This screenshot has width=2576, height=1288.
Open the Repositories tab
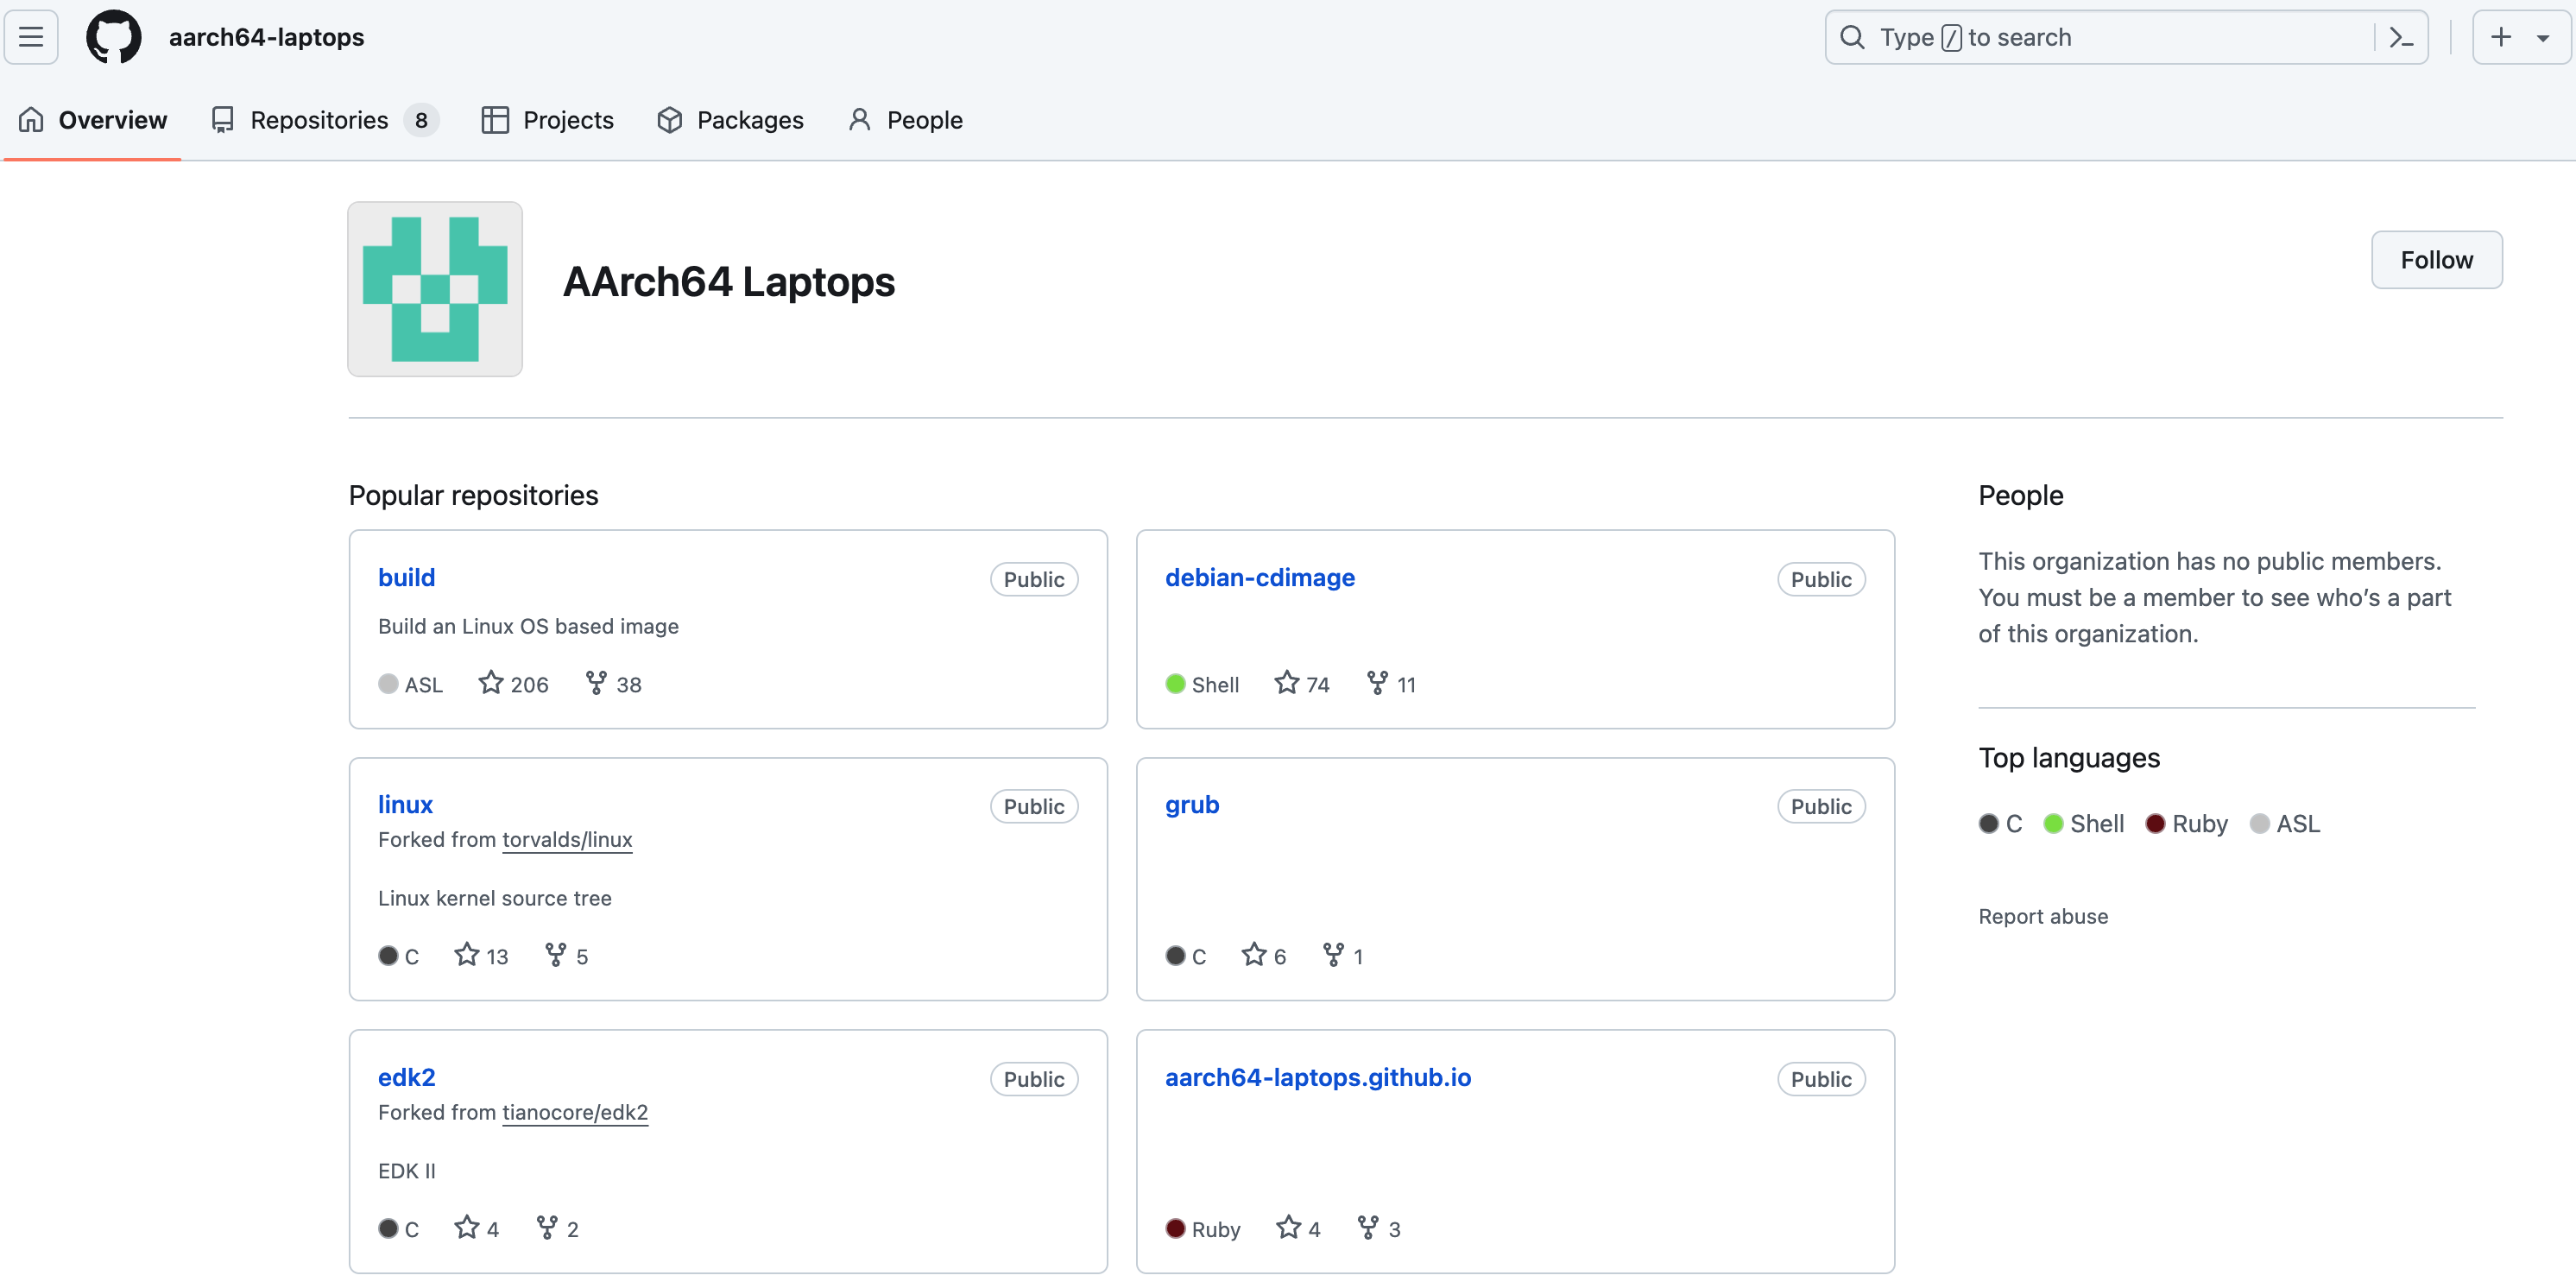click(324, 120)
